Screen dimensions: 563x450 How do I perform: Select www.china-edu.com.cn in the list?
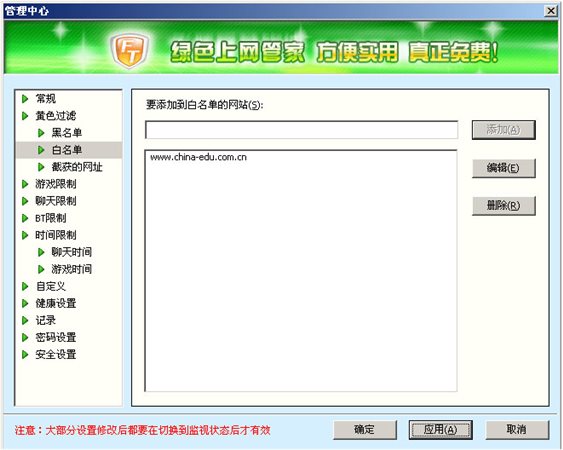(199, 157)
